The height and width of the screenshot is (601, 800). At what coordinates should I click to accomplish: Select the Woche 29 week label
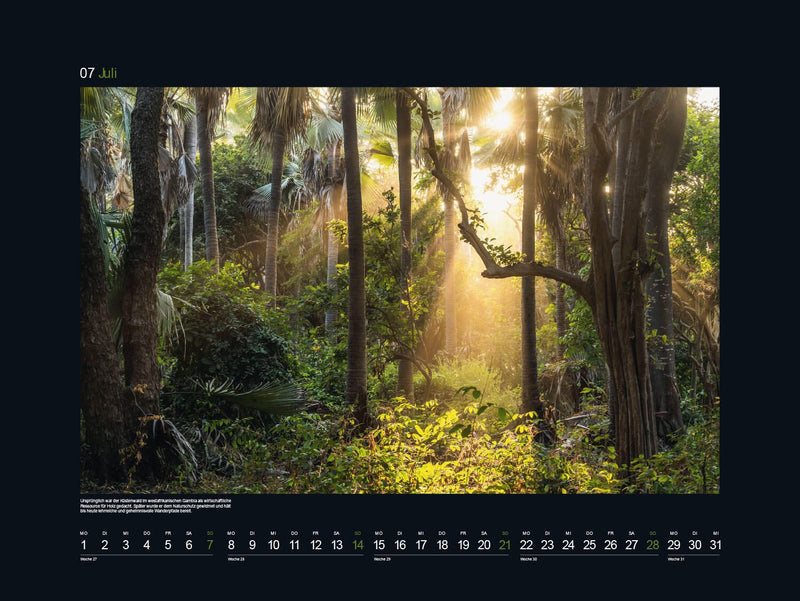pyautogui.click(x=382, y=559)
